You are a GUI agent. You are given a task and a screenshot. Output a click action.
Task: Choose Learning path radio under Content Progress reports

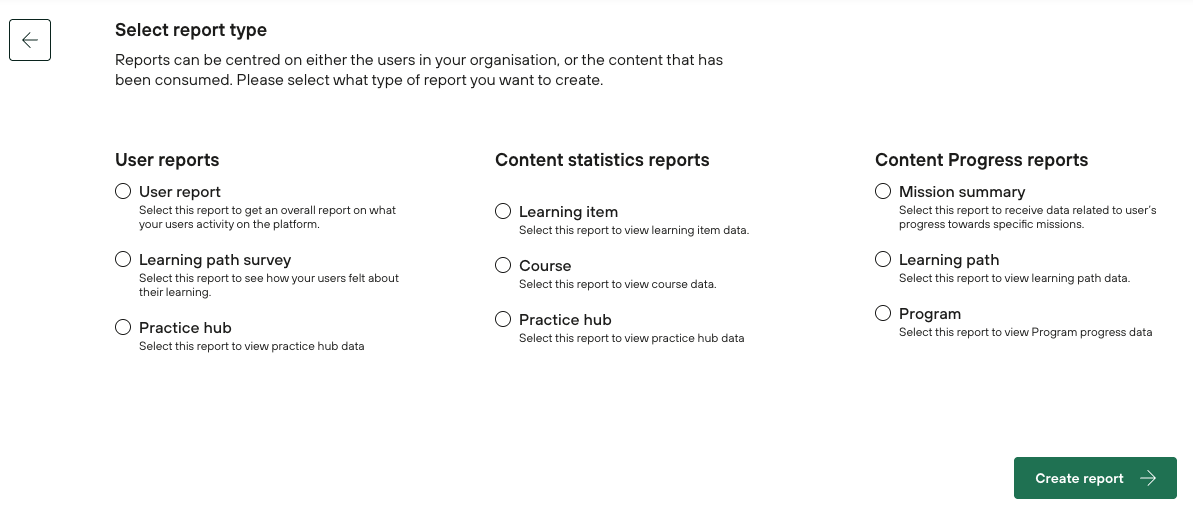pyautogui.click(x=883, y=259)
